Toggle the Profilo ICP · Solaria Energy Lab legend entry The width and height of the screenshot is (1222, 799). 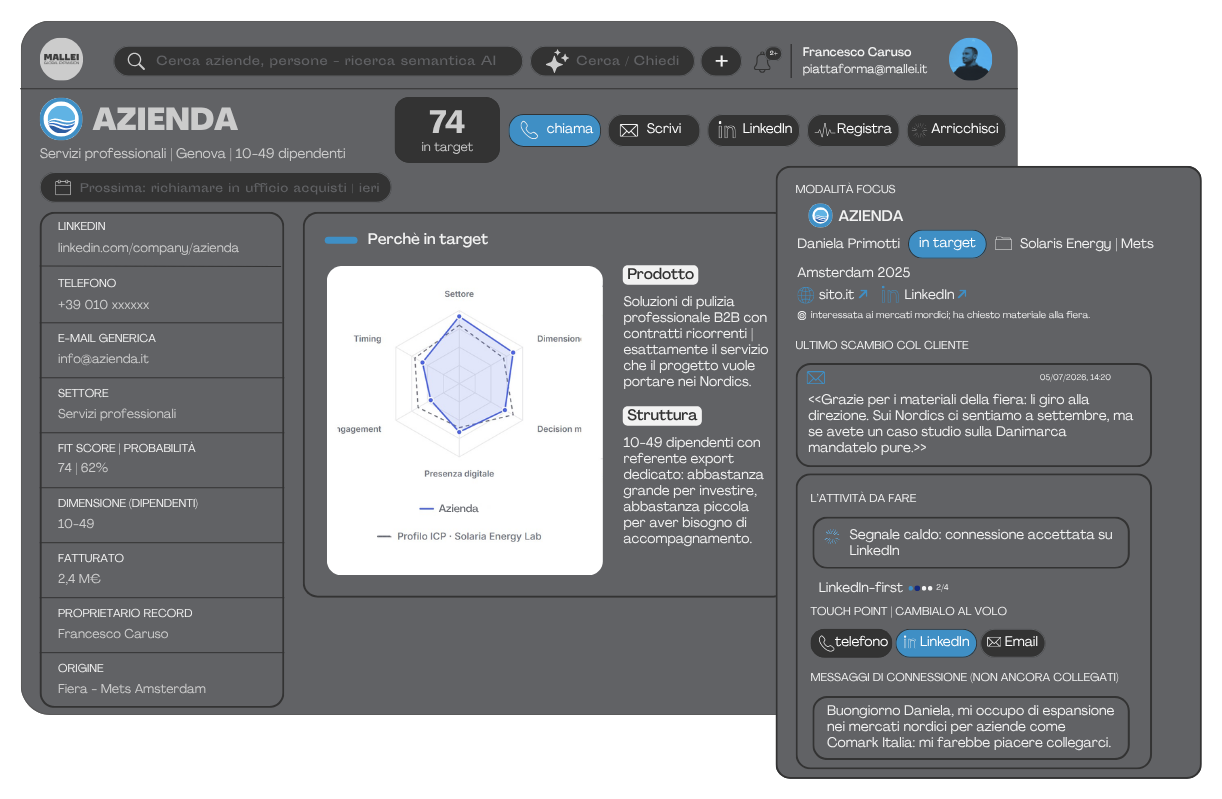click(x=460, y=536)
